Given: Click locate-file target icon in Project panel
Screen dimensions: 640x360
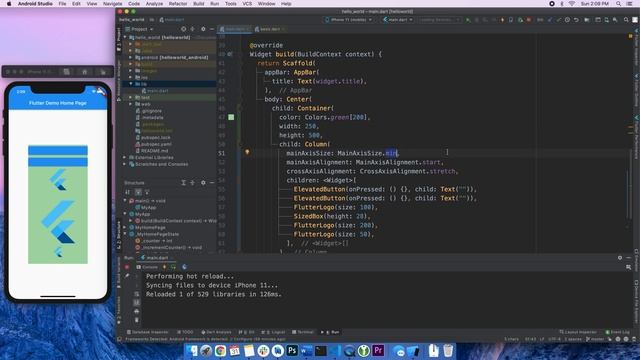Looking at the screenshot, I should point(183,29).
